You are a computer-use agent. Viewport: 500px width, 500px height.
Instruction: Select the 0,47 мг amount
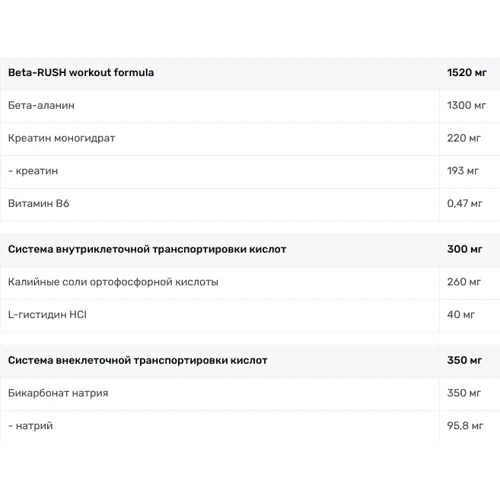465,203
